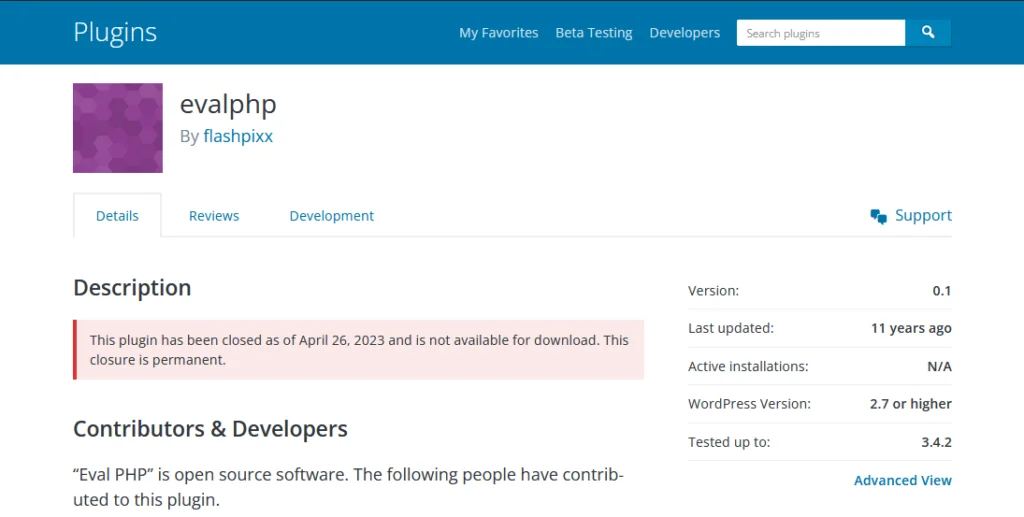Click the Plugins header title

pos(115,32)
